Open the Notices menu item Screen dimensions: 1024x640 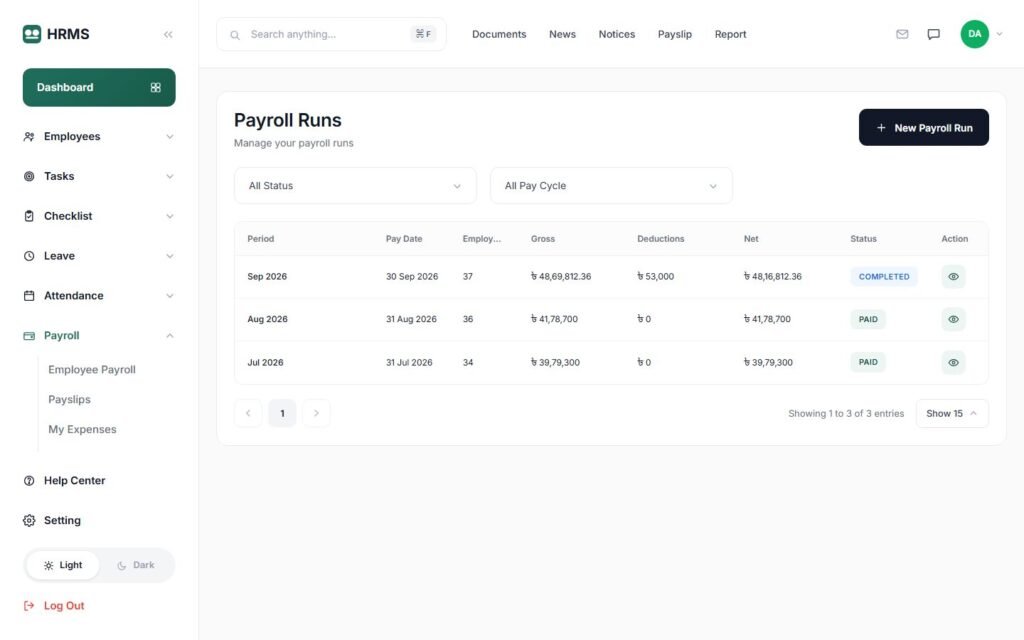(x=616, y=34)
